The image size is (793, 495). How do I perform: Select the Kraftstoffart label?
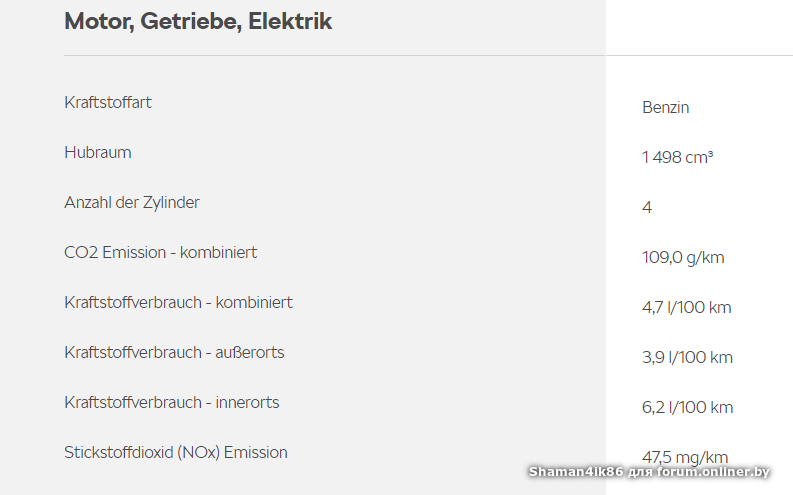click(x=108, y=102)
